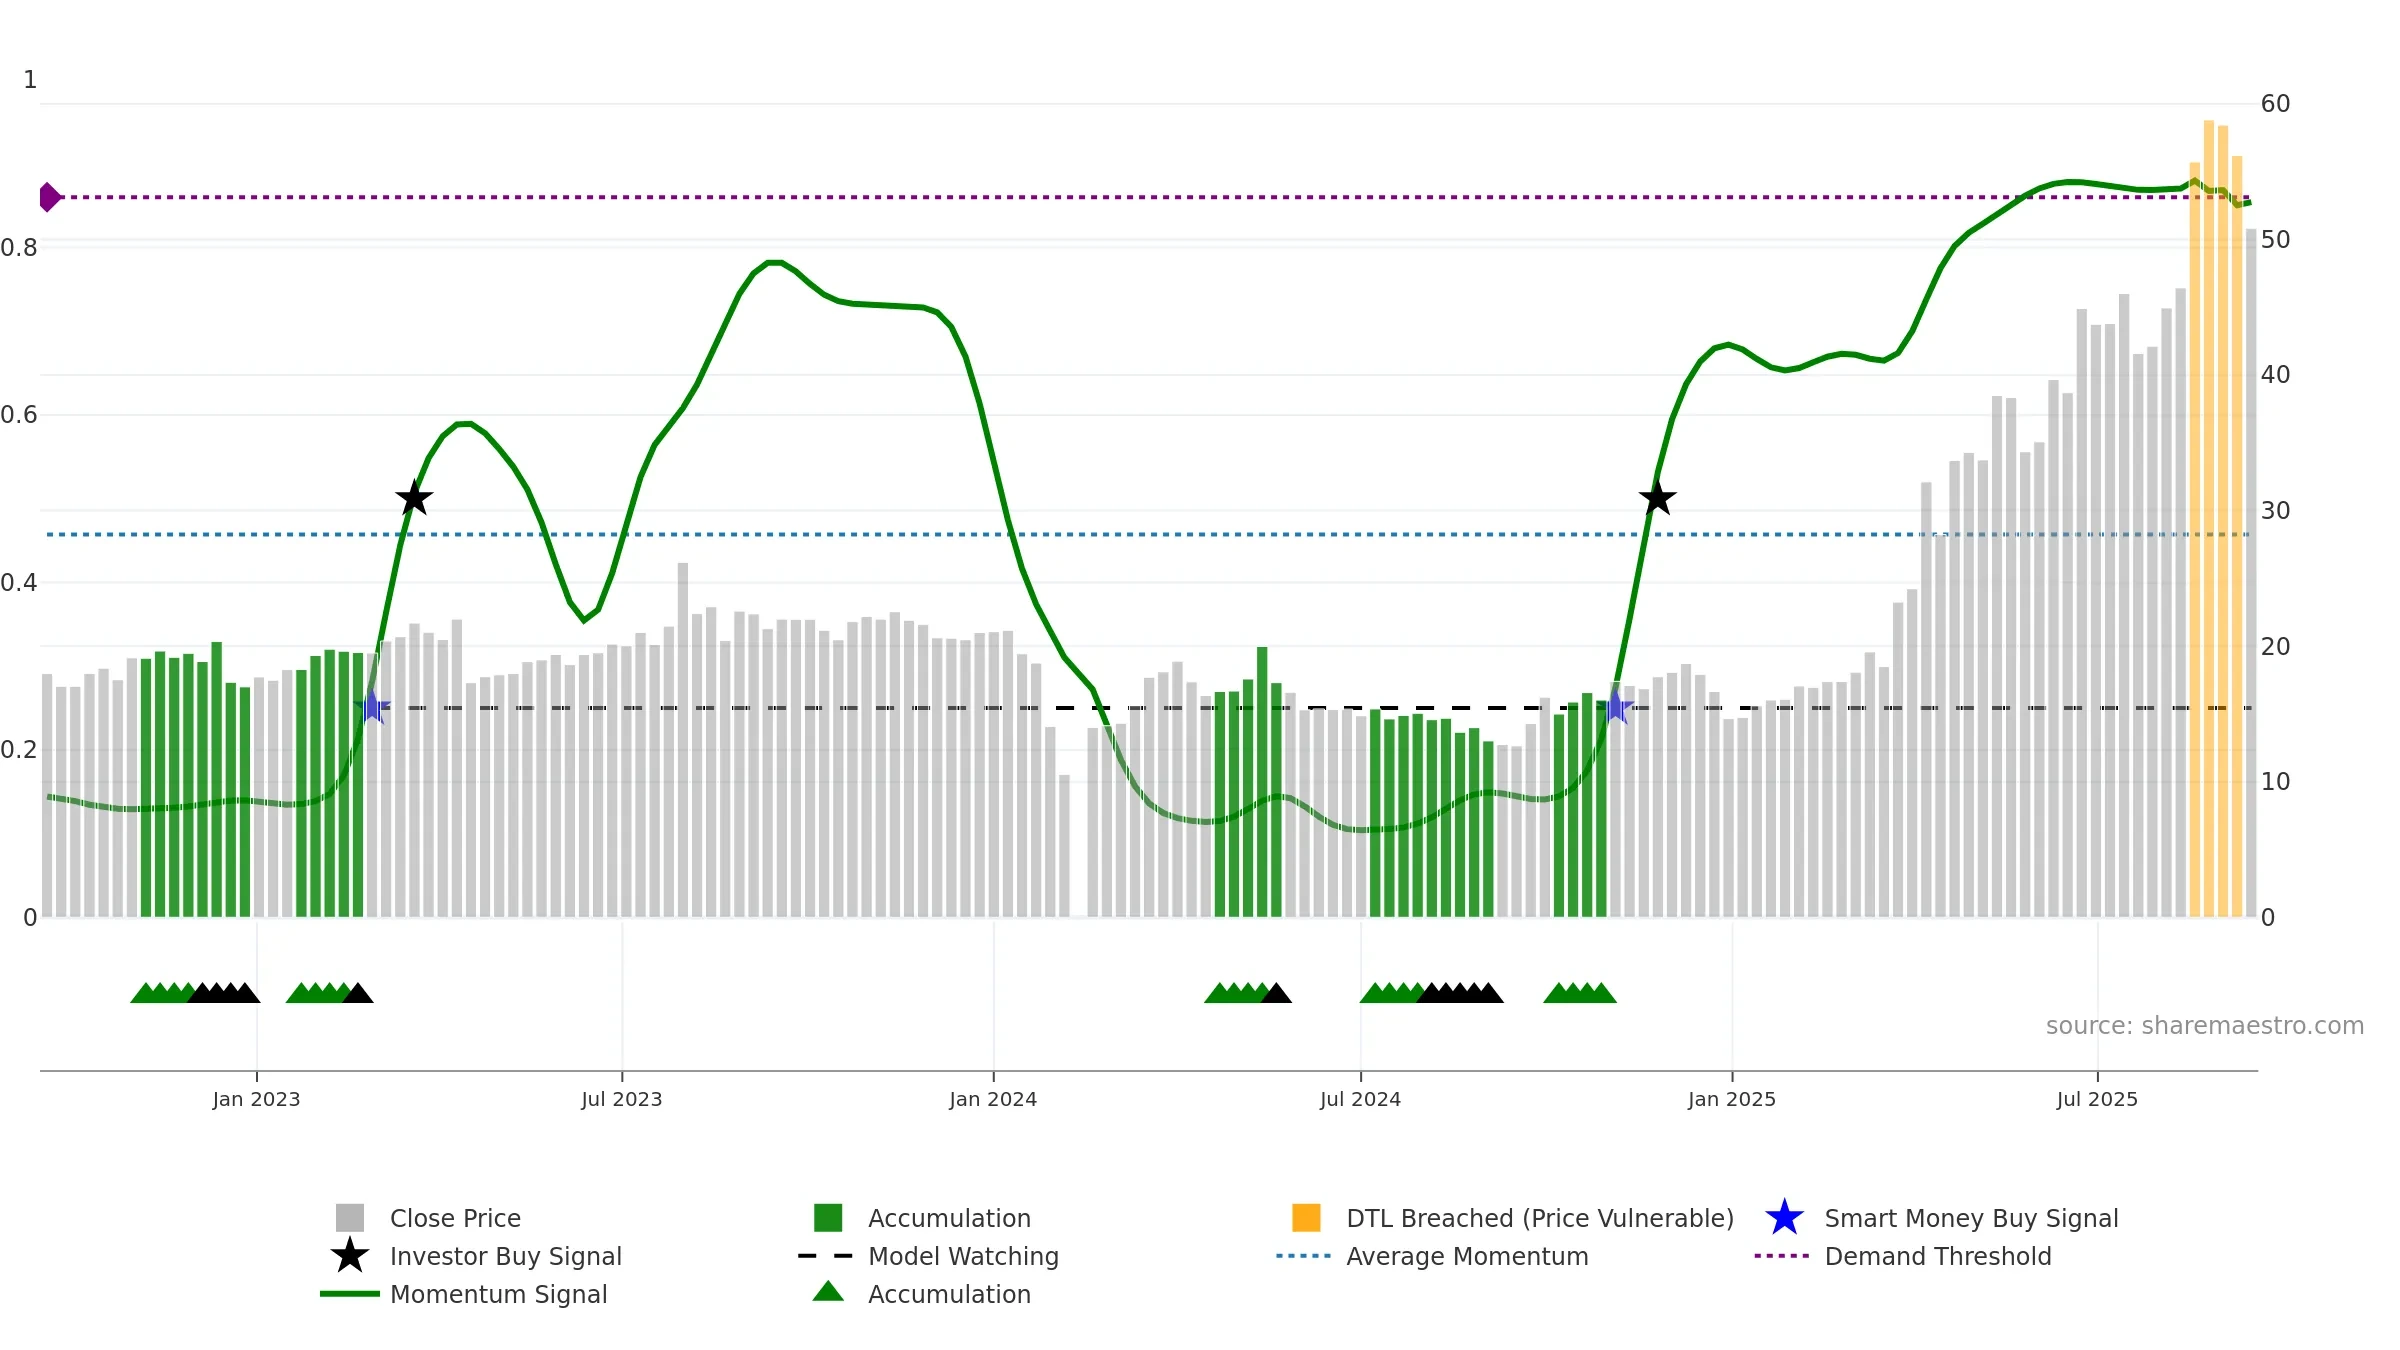Toggle the Momentum Signal legend label
The image size is (2400, 1350).
[x=499, y=1294]
